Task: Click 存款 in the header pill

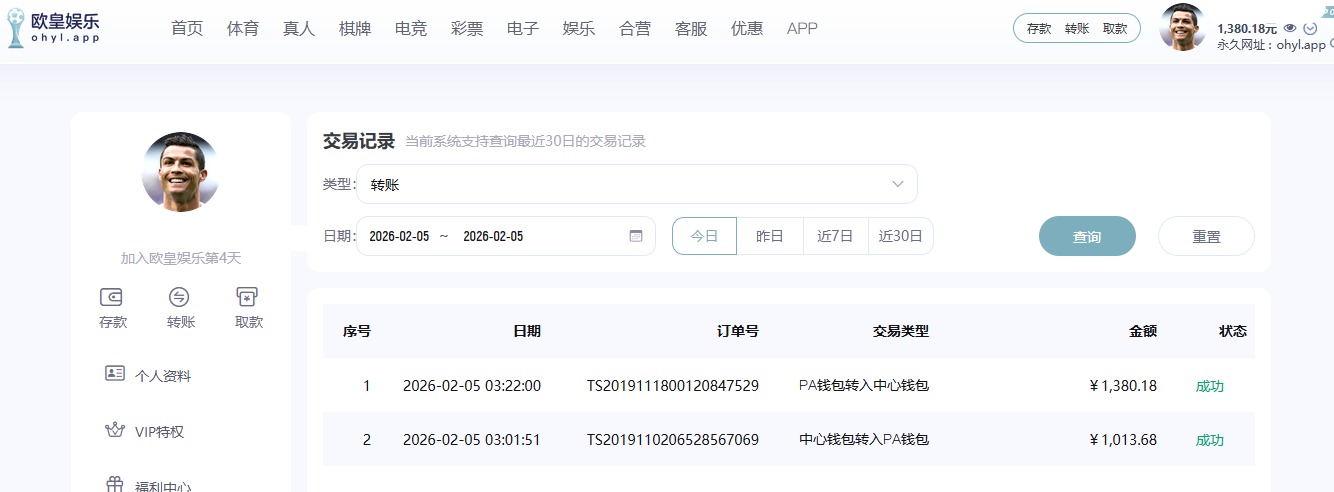Action: click(x=1039, y=29)
